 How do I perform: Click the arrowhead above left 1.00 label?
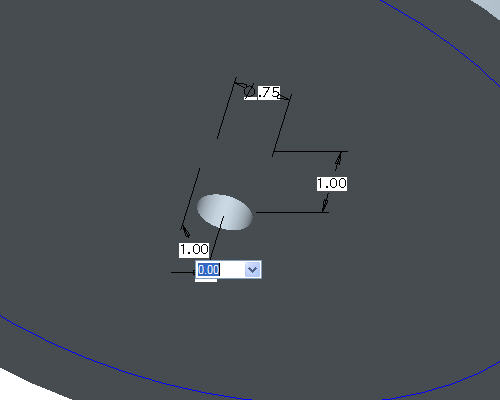(x=185, y=231)
